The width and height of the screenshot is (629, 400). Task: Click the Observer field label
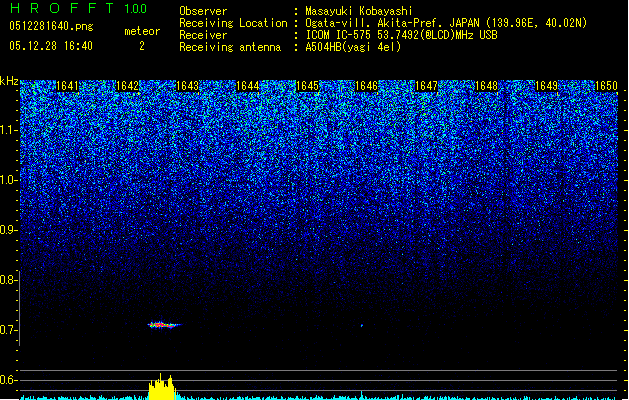click(x=203, y=11)
